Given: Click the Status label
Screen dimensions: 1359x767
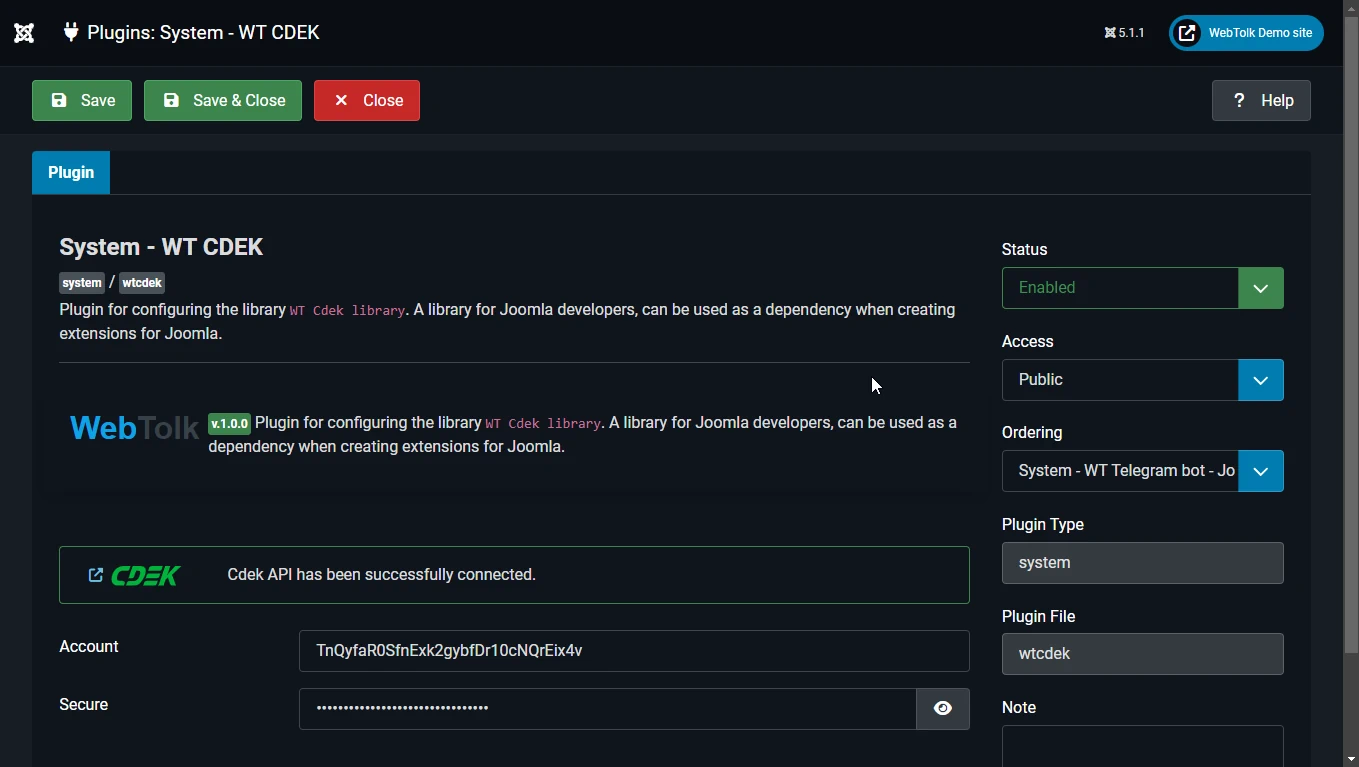Looking at the screenshot, I should (x=1024, y=250).
